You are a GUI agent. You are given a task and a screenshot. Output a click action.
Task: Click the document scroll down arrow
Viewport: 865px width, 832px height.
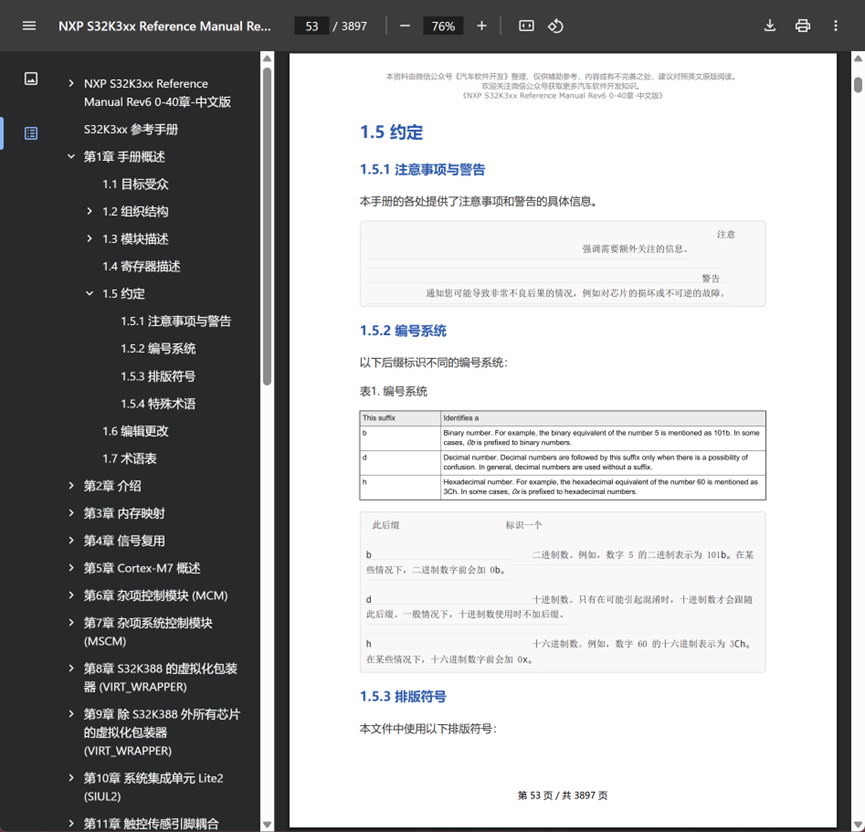(858, 825)
